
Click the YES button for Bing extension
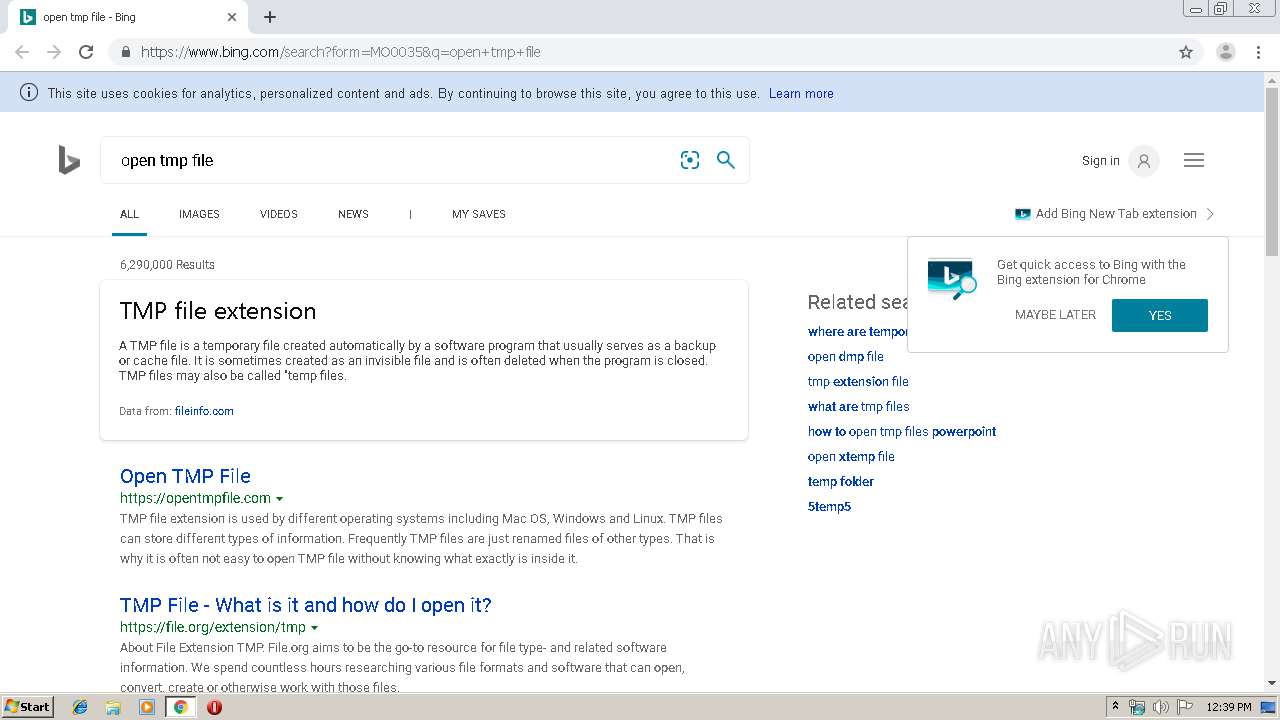point(1160,315)
